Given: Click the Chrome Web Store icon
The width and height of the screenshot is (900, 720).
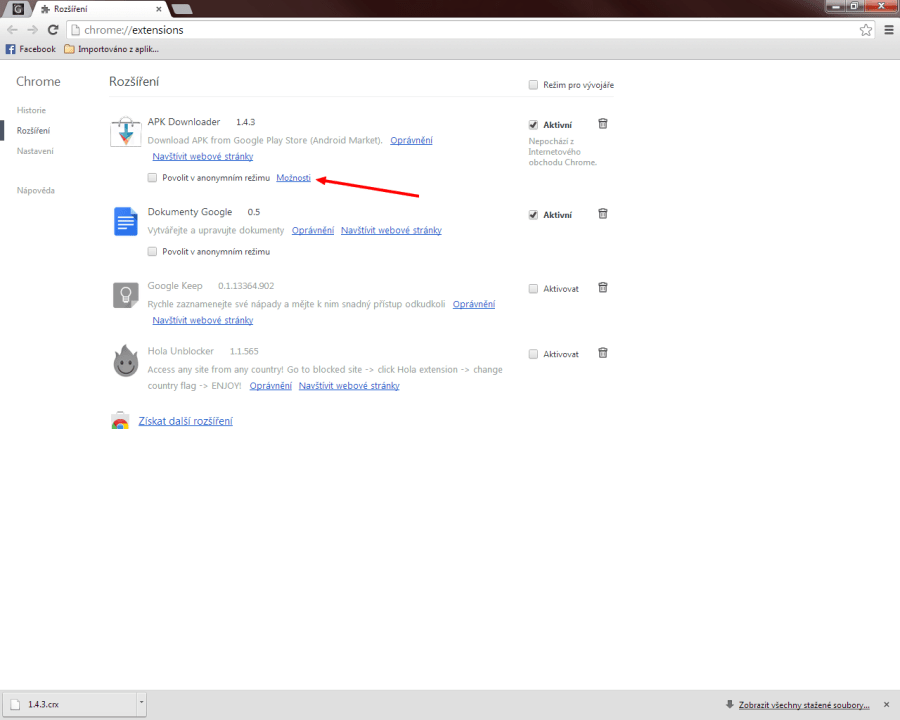Looking at the screenshot, I should (x=120, y=421).
